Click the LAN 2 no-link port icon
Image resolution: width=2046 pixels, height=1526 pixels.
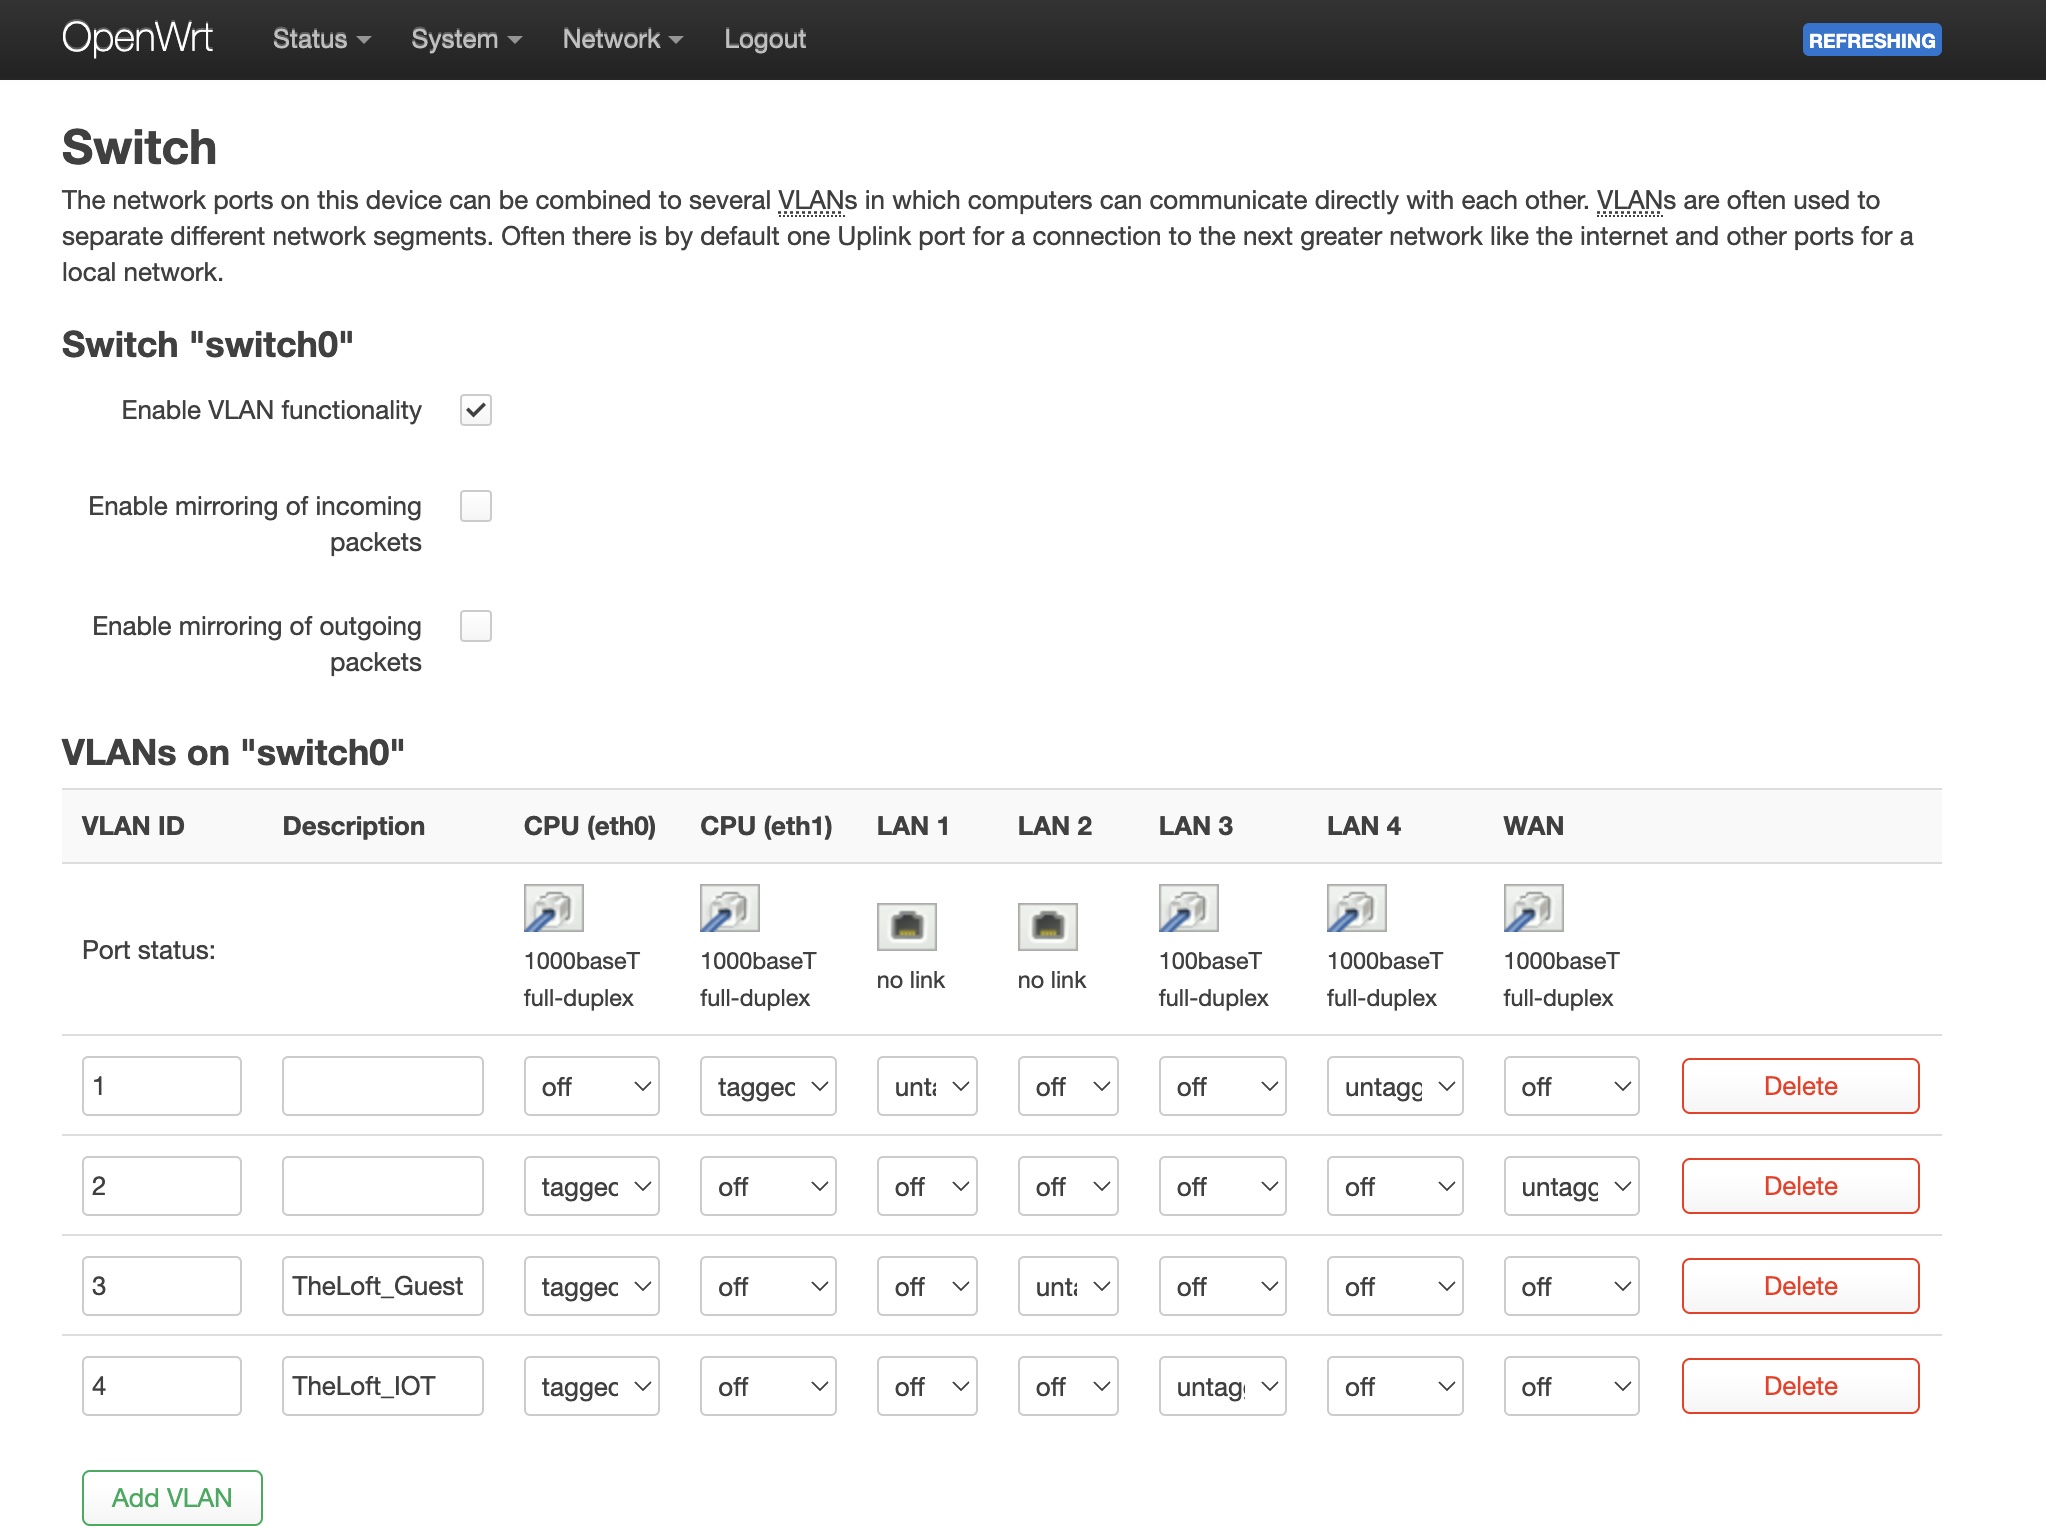1047,926
